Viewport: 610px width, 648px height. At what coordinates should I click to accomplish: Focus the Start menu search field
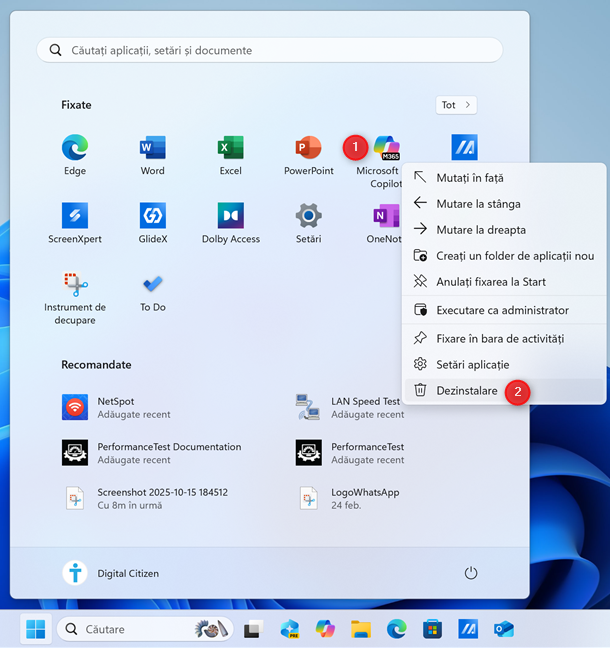[x=270, y=50]
